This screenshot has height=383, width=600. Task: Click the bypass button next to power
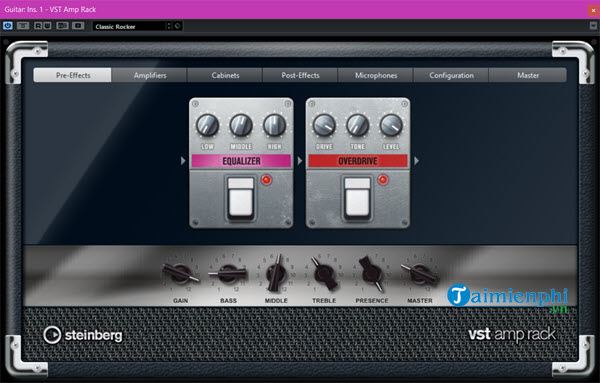pos(23,26)
